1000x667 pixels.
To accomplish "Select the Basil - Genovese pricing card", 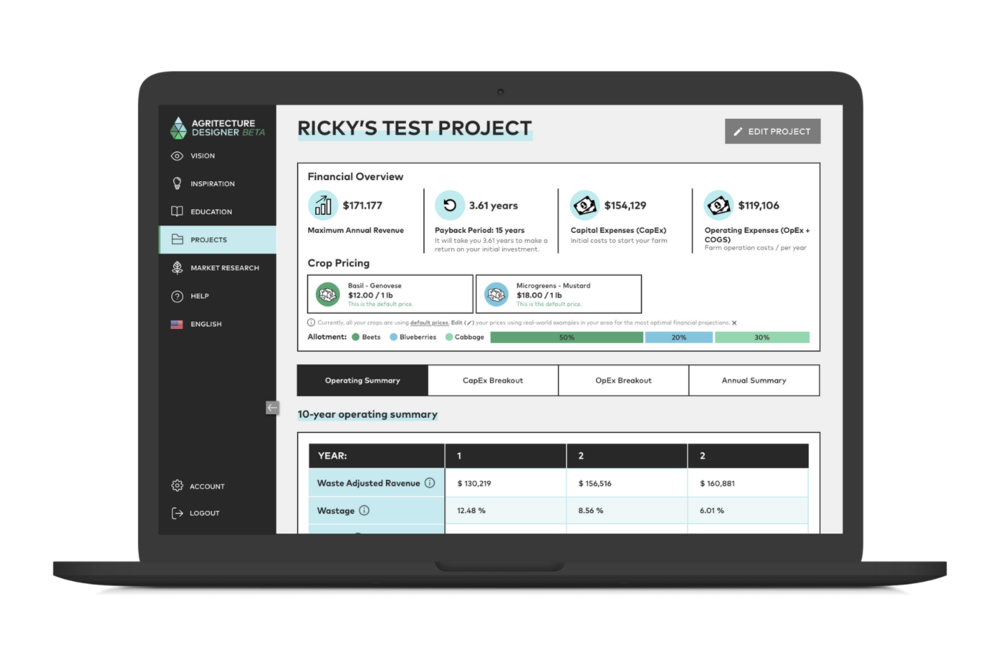I will [x=390, y=294].
